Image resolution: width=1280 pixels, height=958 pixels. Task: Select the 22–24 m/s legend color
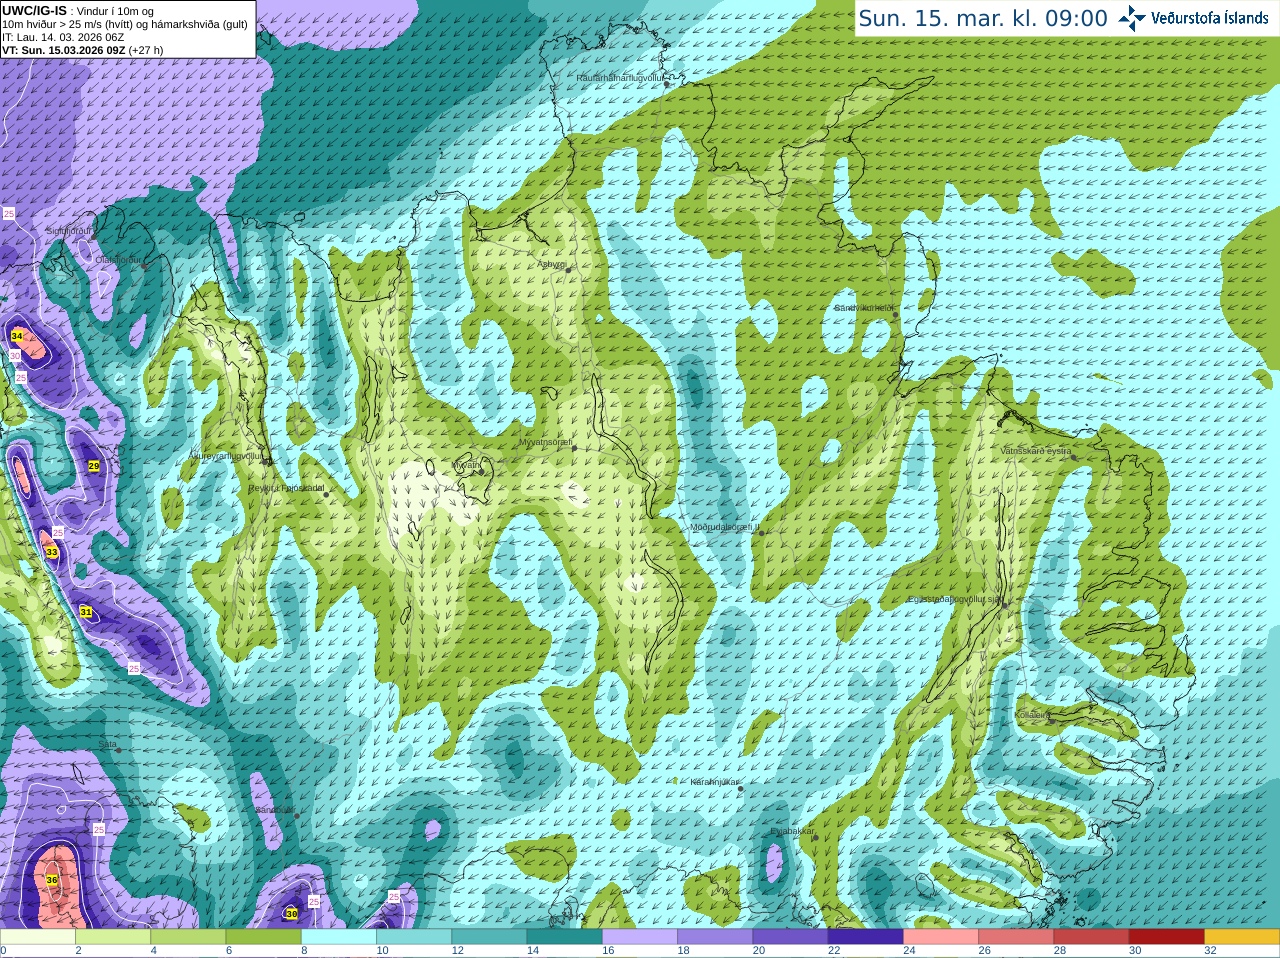click(x=866, y=937)
